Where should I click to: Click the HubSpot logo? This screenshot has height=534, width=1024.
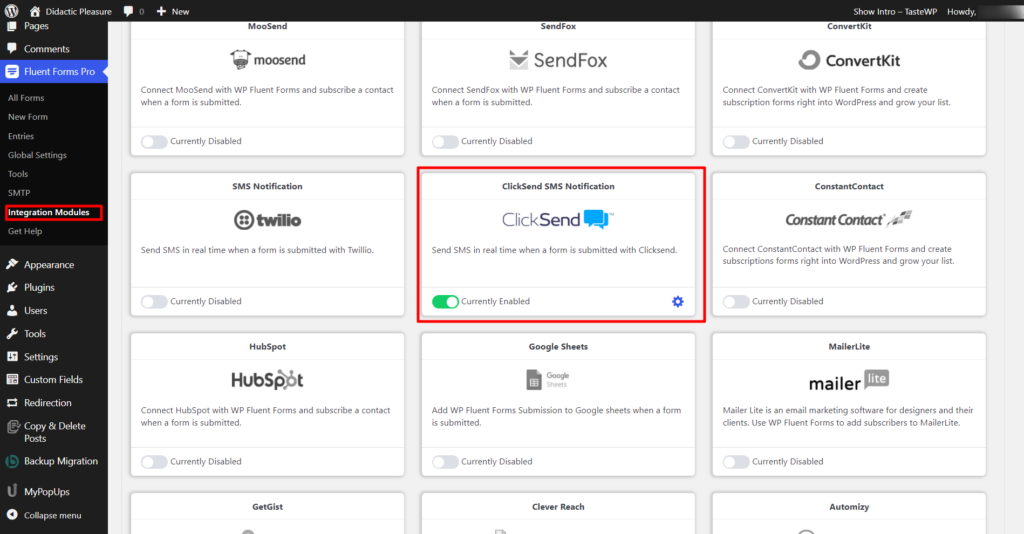pos(267,380)
